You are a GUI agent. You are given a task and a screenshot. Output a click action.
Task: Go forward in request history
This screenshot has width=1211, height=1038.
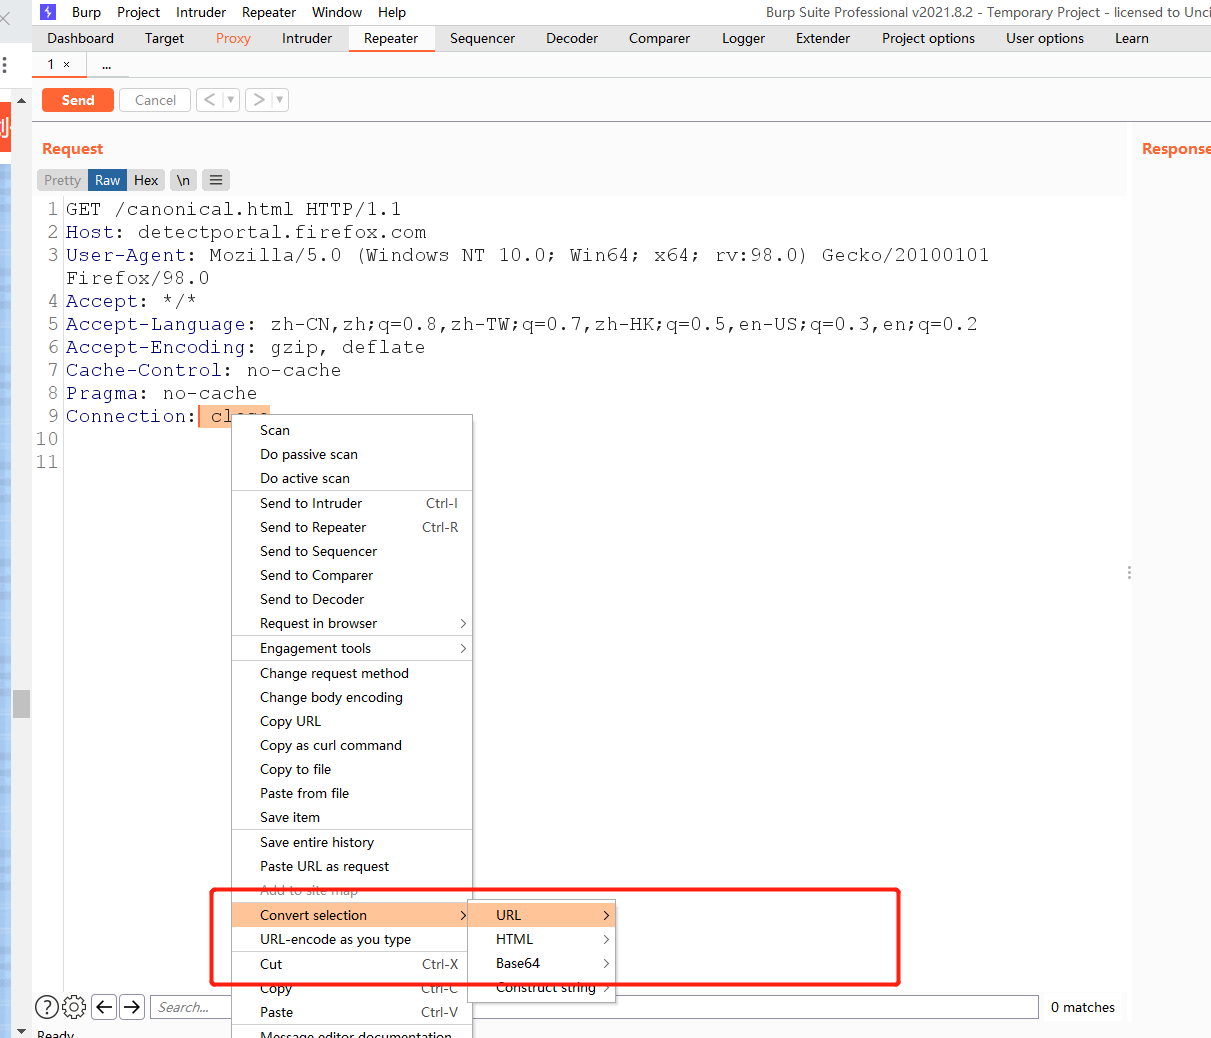tap(259, 100)
